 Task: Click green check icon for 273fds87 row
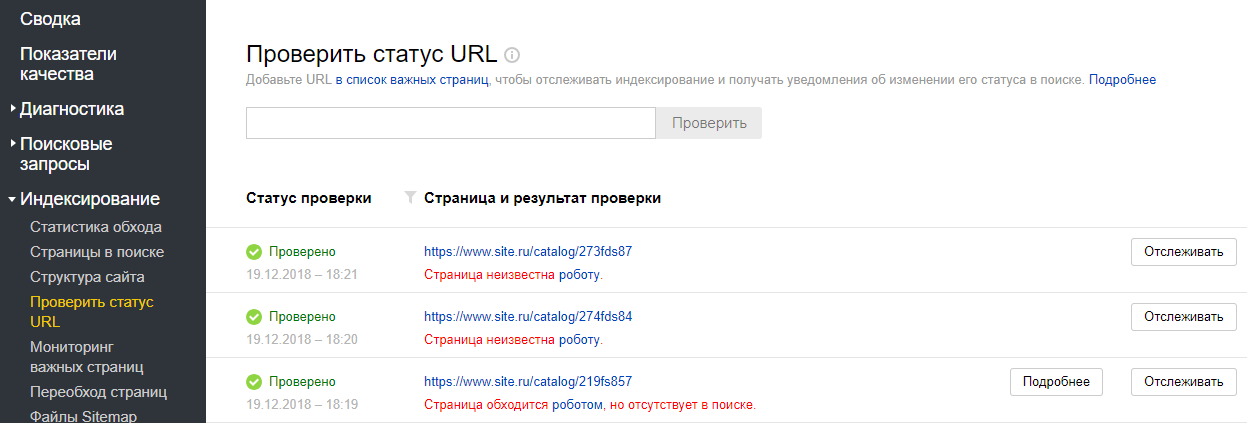254,252
